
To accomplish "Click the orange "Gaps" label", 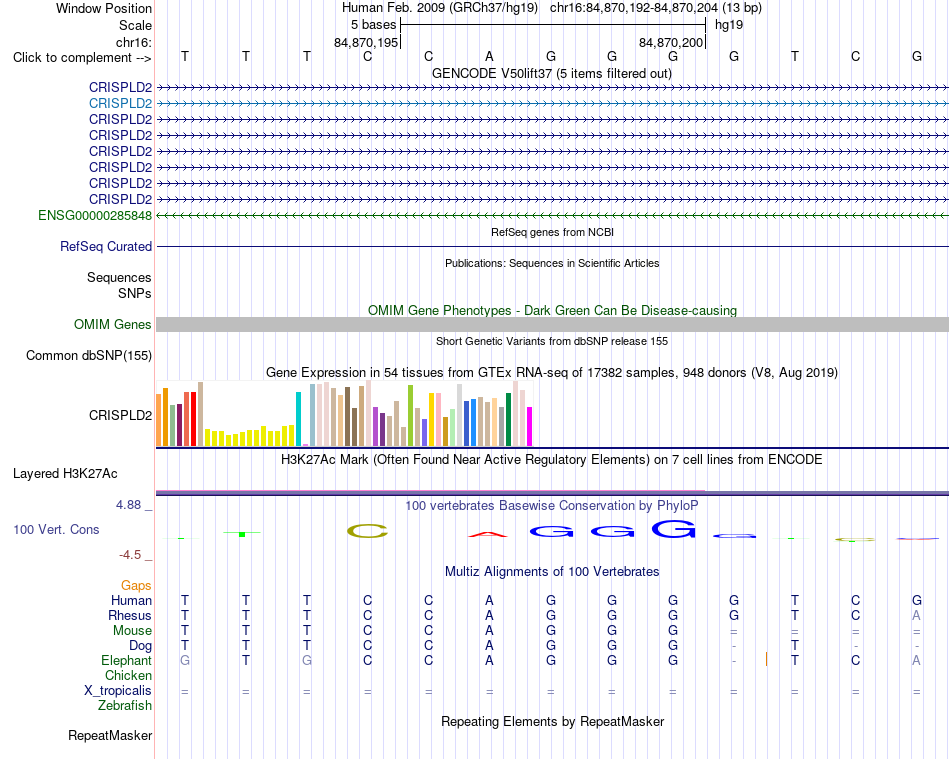I will pyautogui.click(x=136, y=585).
